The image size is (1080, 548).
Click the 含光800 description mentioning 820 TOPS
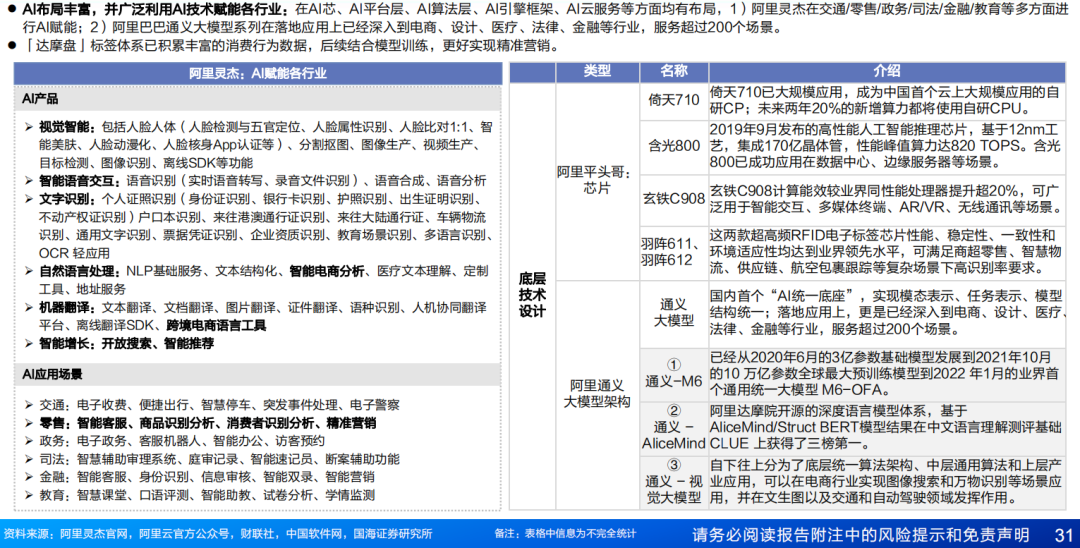(x=886, y=146)
